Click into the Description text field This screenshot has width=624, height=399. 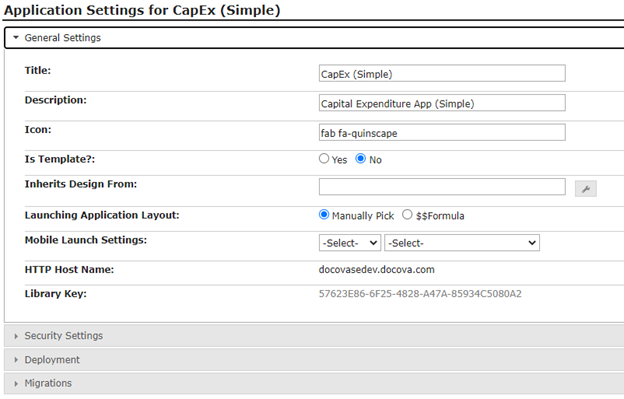coord(442,103)
